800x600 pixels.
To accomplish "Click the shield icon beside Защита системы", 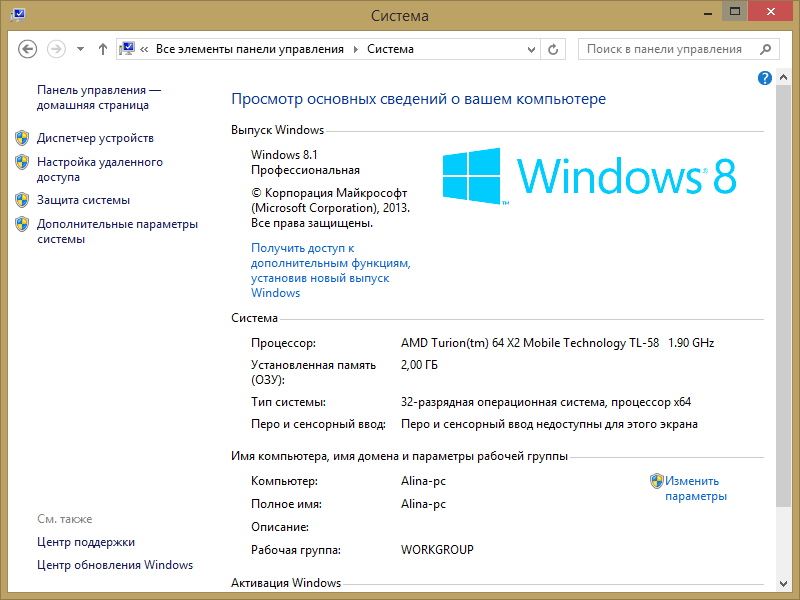I will coord(22,200).
